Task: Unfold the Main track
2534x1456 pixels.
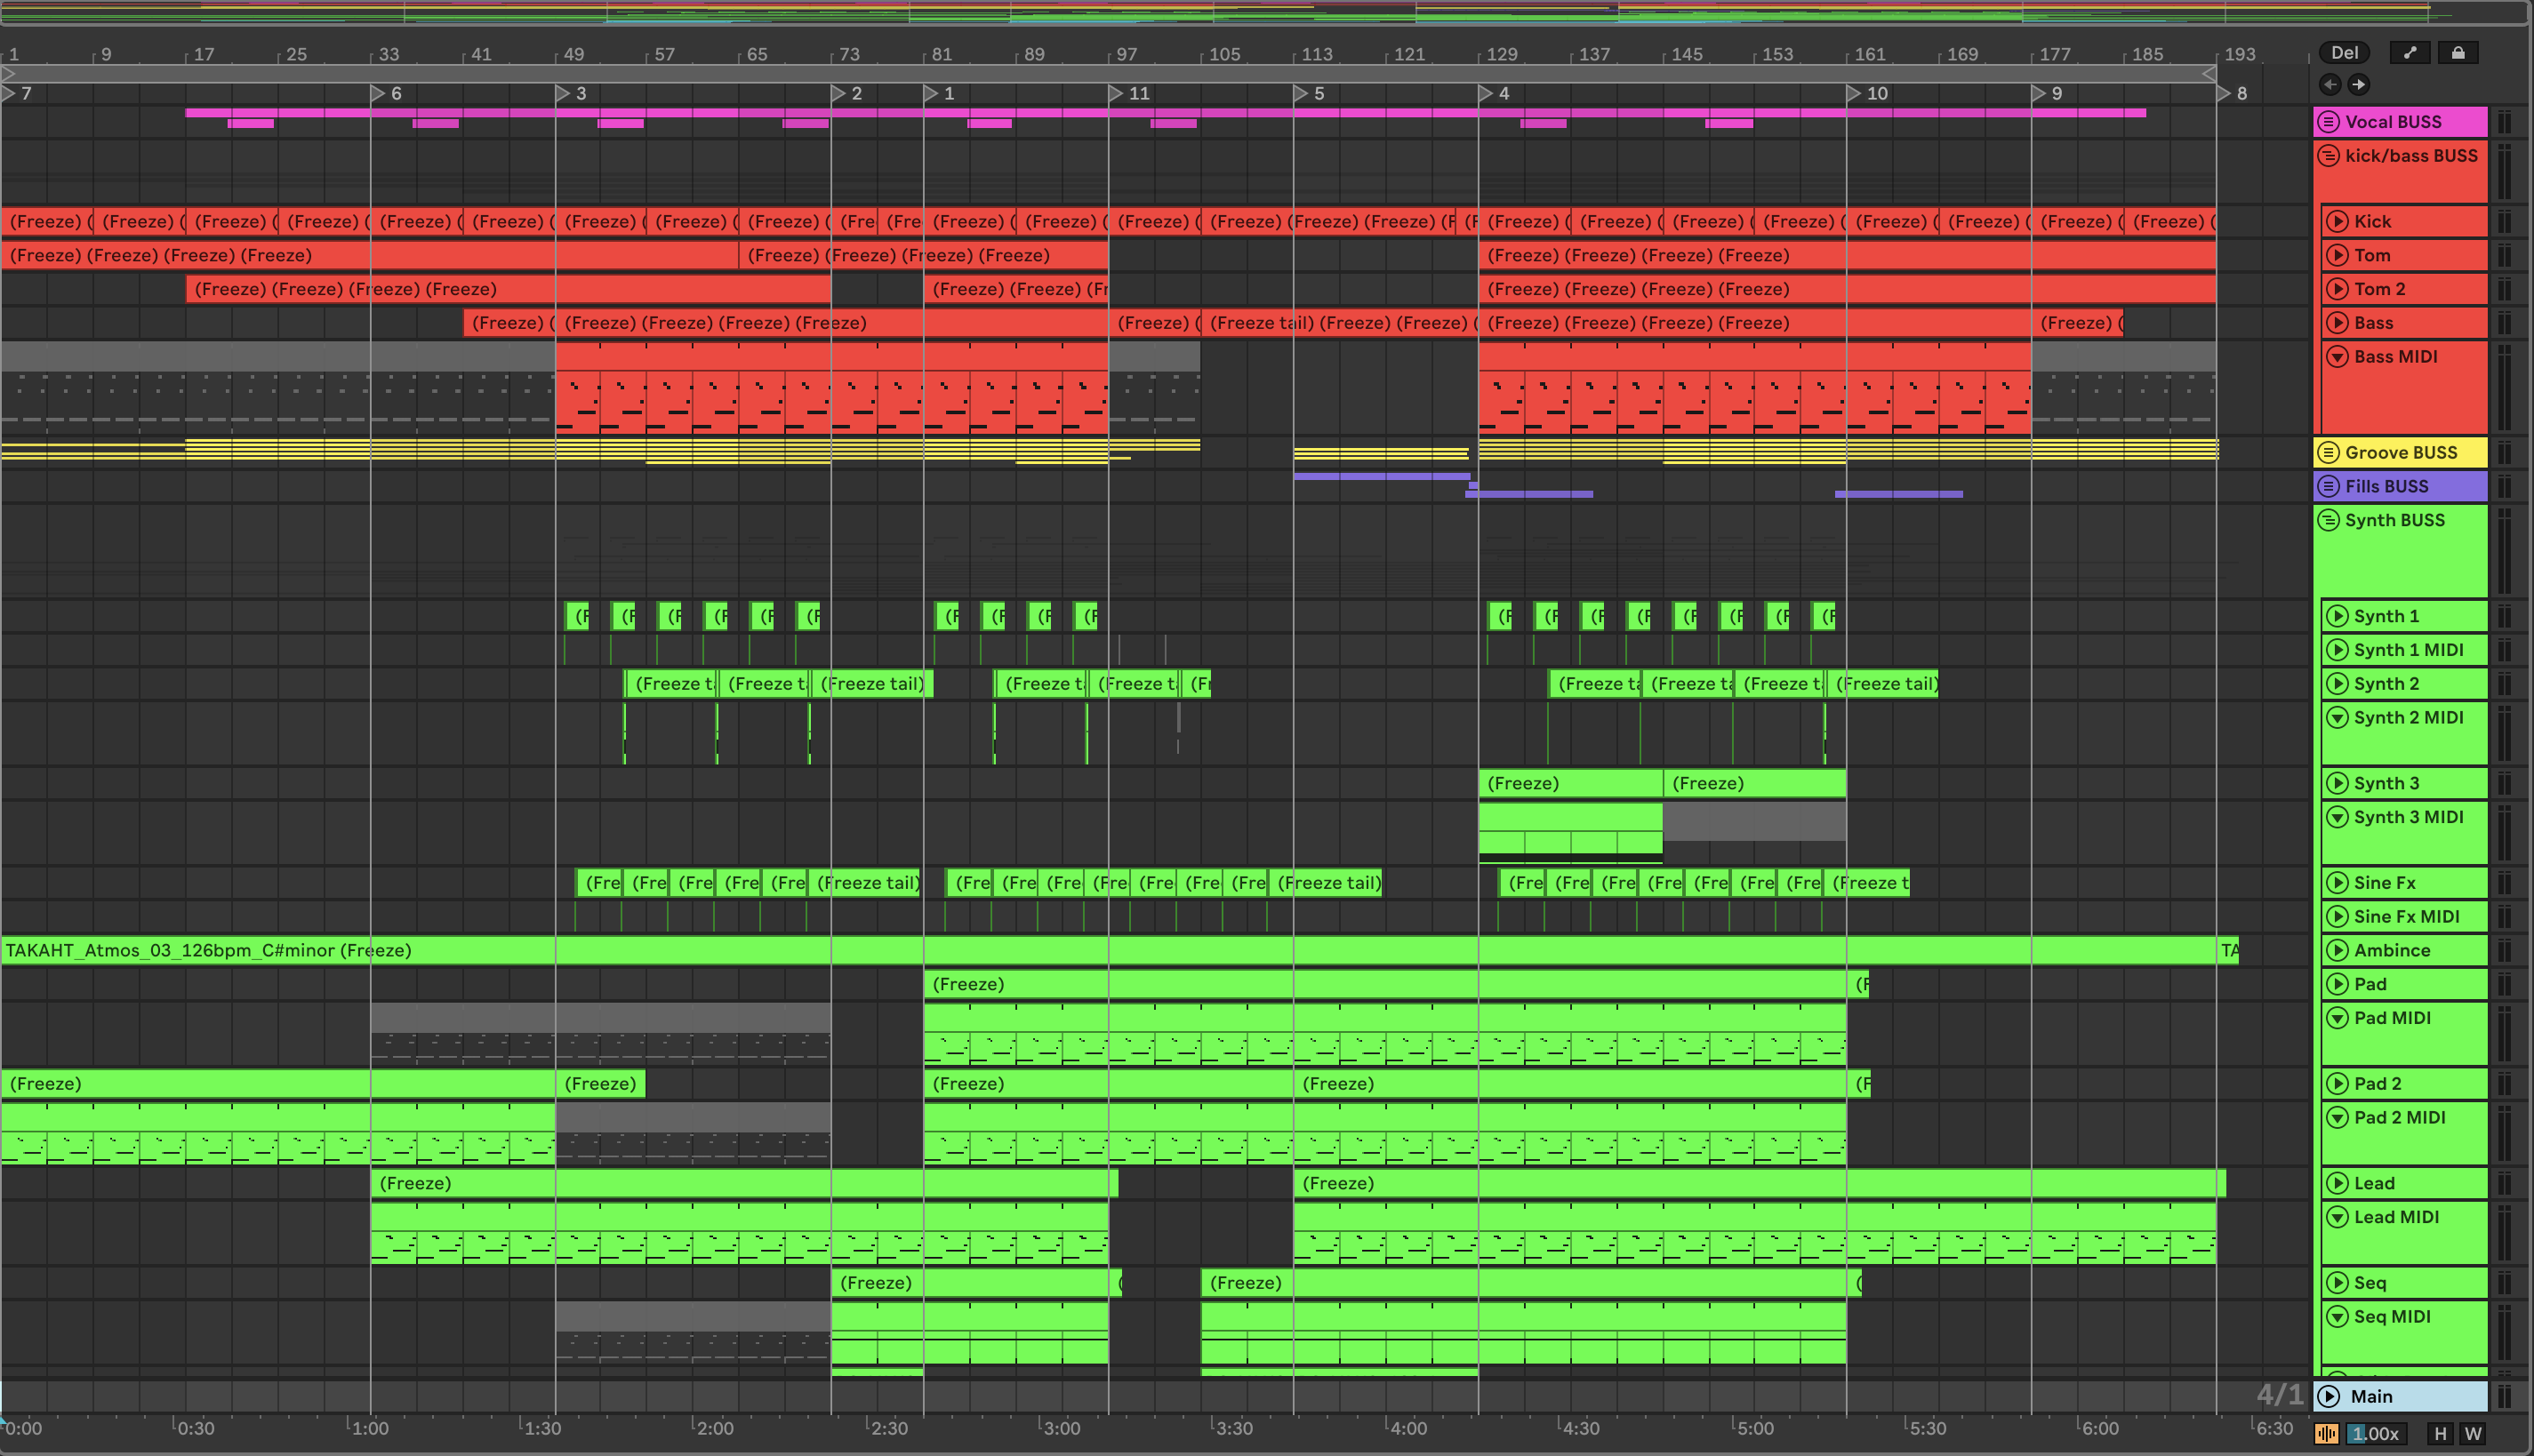Action: (x=2329, y=1396)
